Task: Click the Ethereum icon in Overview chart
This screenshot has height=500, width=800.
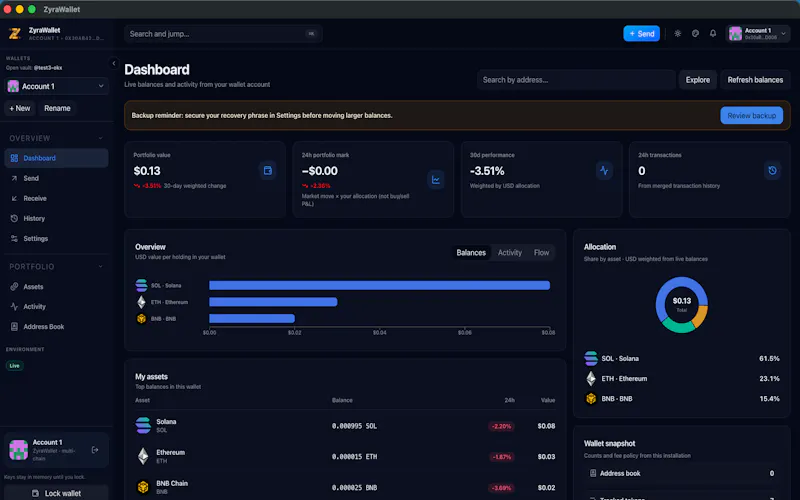Action: click(141, 302)
